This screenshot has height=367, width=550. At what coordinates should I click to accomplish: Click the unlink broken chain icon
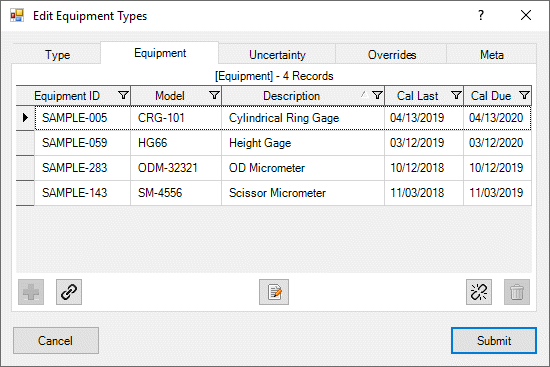point(479,292)
